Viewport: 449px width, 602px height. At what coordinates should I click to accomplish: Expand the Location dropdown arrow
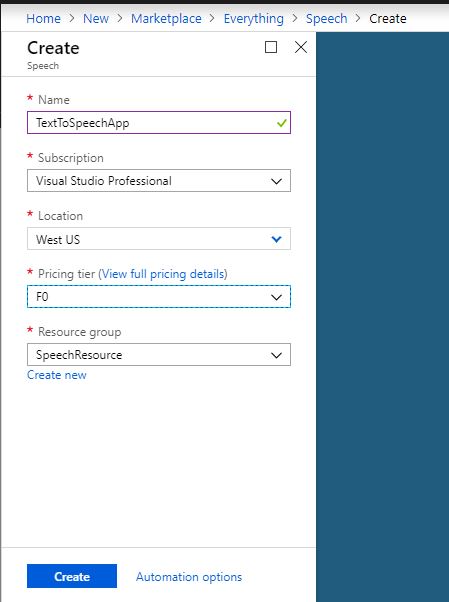point(276,239)
